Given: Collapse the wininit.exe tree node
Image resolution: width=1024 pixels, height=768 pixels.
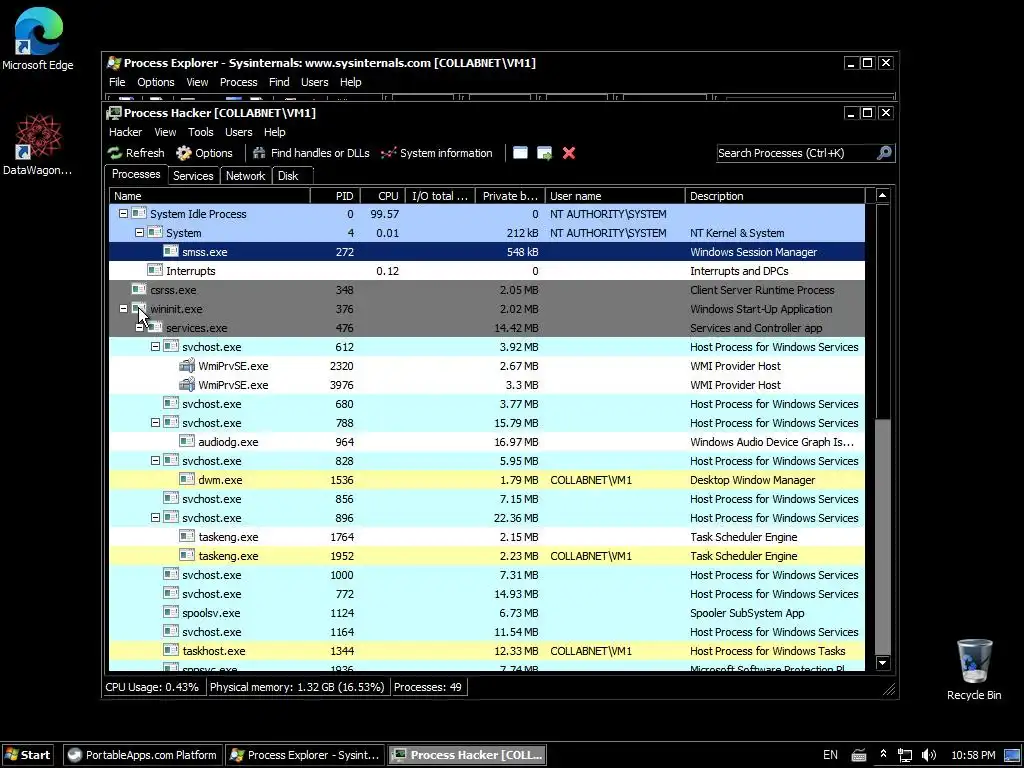Looking at the screenshot, I should click(123, 308).
